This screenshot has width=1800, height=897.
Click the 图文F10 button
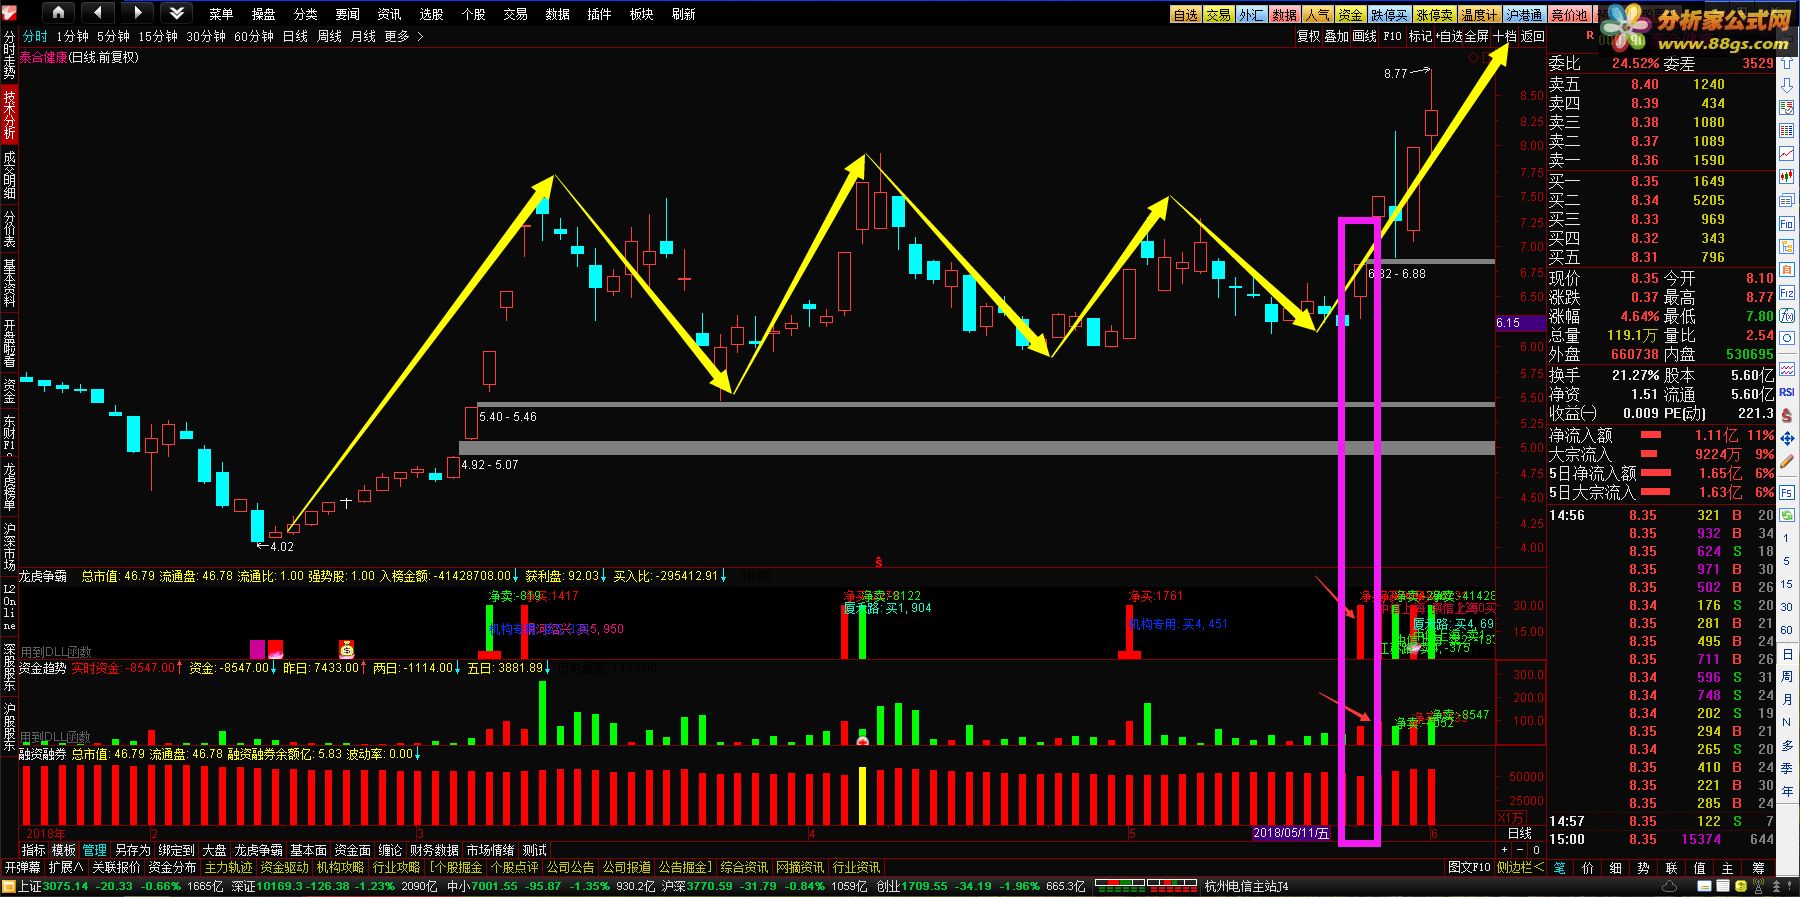[1469, 867]
